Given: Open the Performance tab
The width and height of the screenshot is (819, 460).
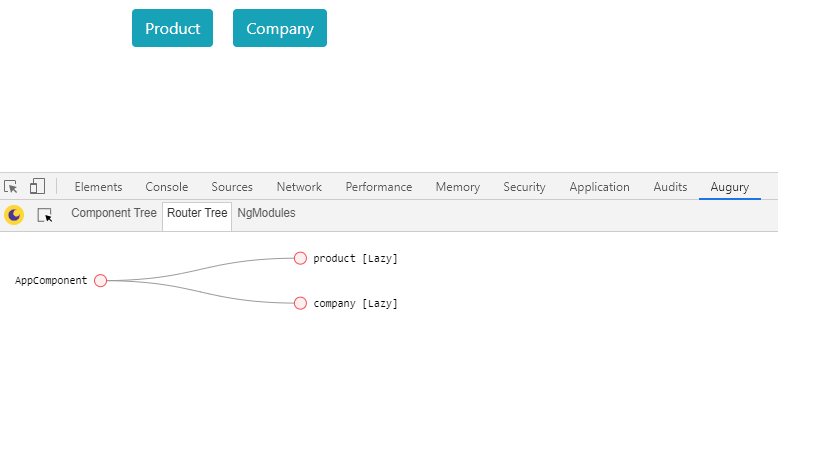Looking at the screenshot, I should click(x=379, y=187).
